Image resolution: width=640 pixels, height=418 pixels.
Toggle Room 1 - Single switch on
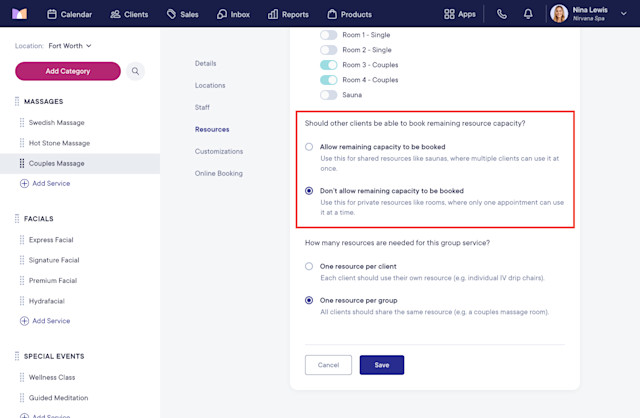[329, 35]
